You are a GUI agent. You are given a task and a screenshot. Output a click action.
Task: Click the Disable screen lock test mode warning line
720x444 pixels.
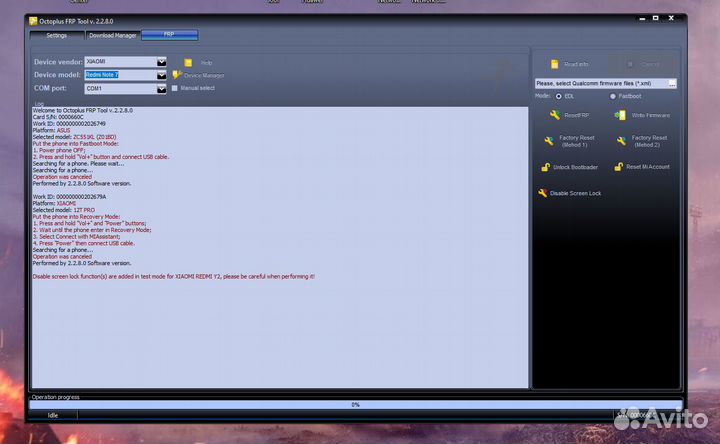coord(174,276)
